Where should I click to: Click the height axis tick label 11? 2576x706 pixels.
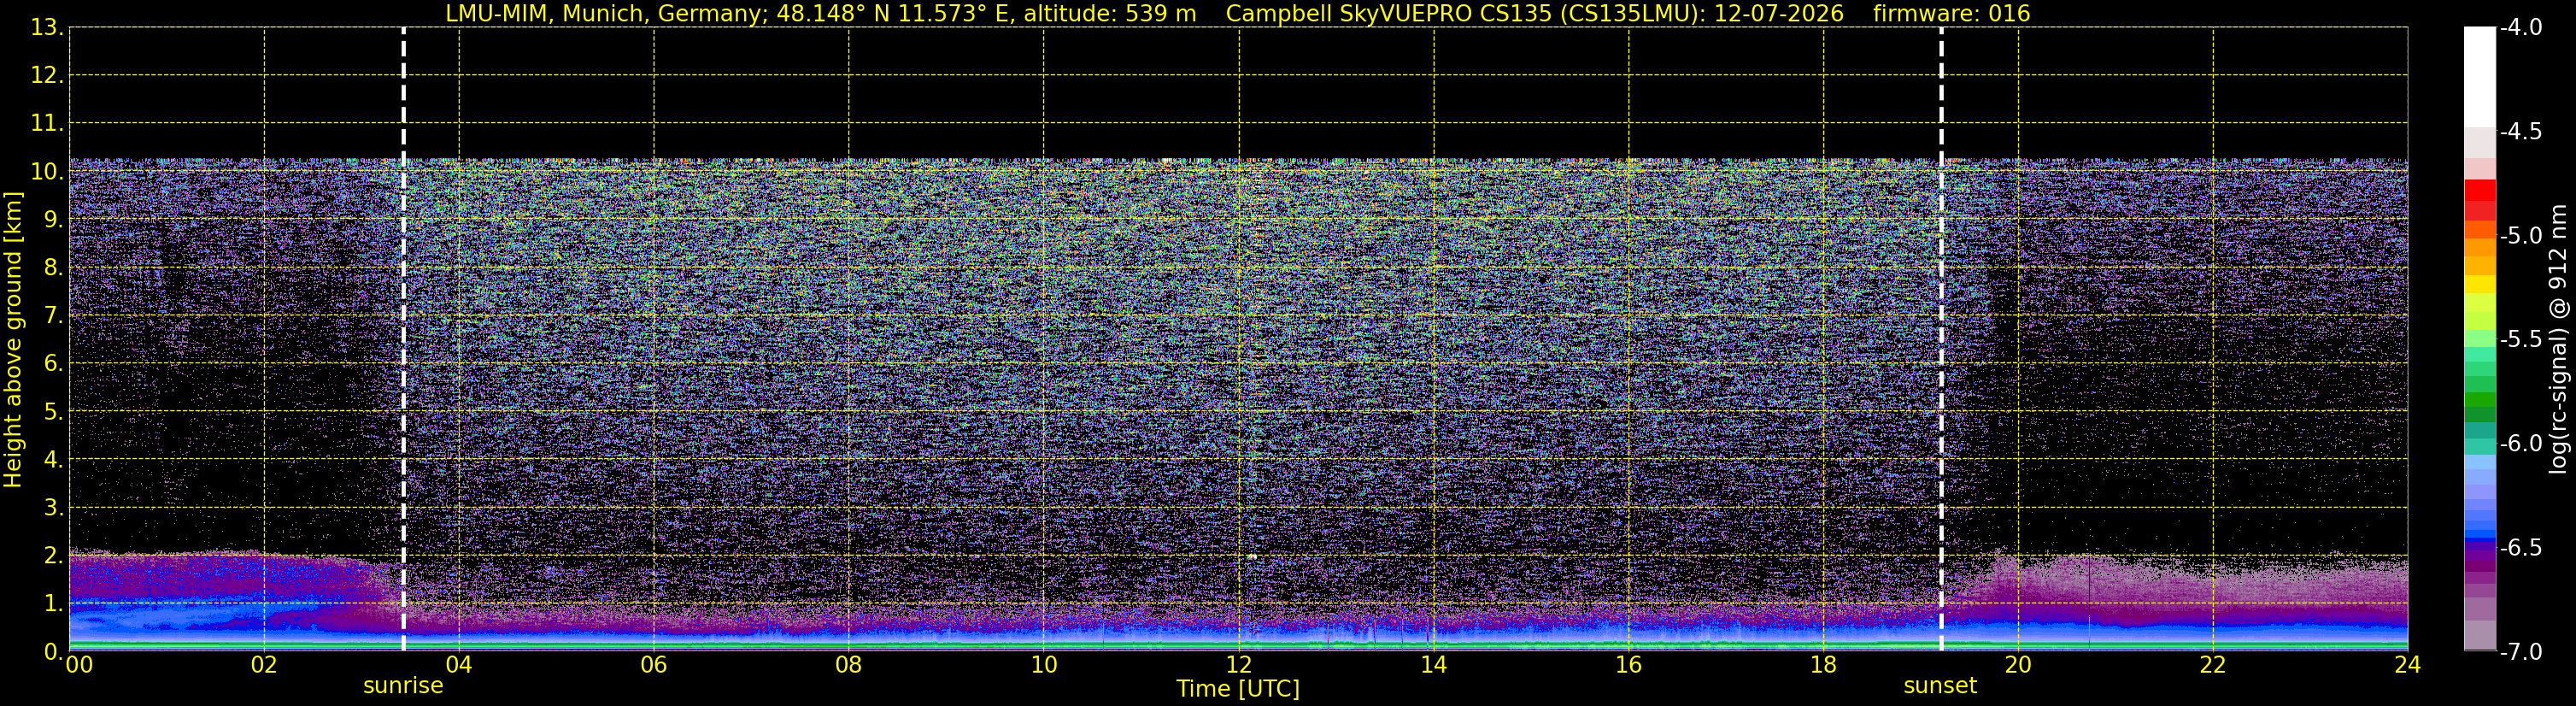click(47, 124)
